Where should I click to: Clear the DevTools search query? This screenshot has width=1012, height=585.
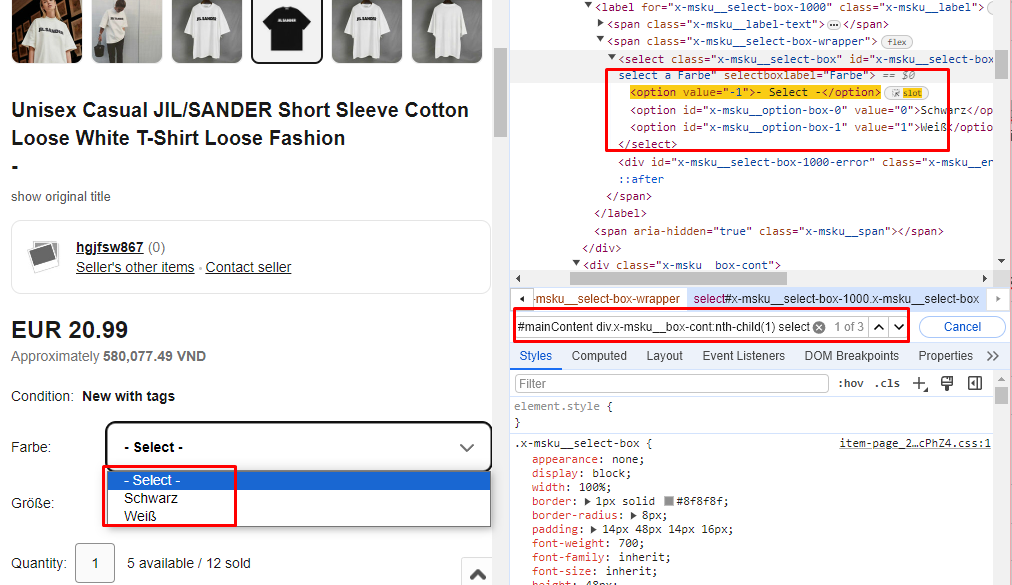click(x=819, y=327)
